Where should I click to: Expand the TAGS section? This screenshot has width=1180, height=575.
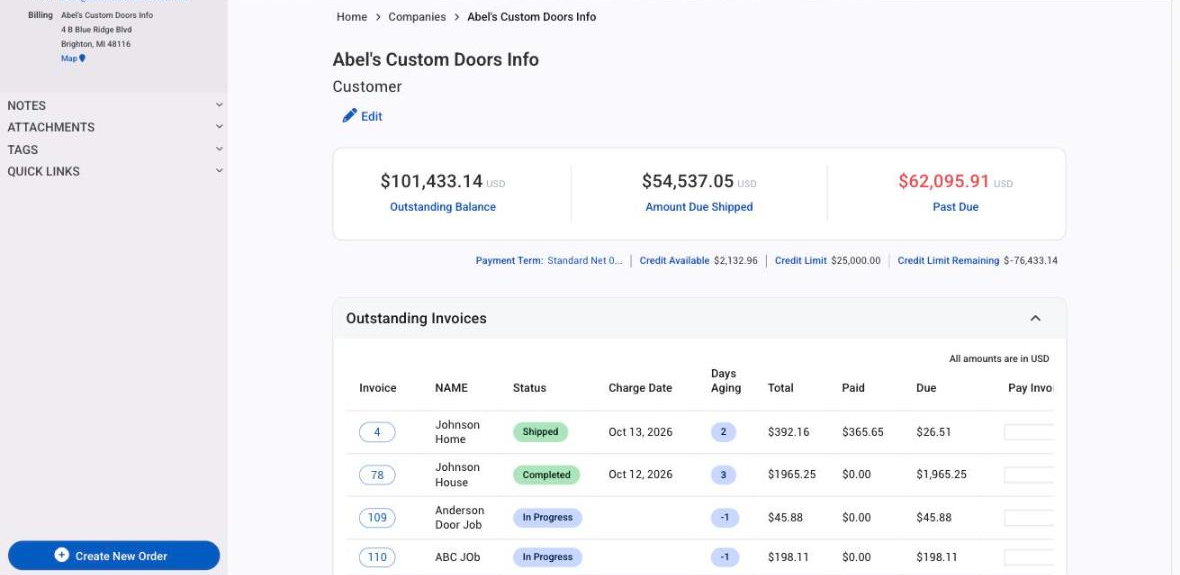tap(113, 149)
